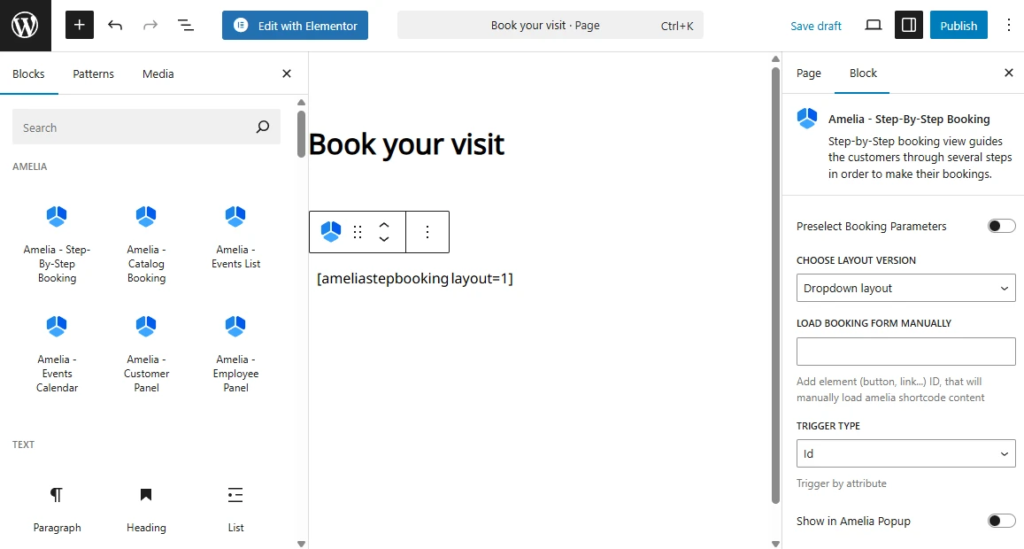This screenshot has width=1024, height=549.
Task: Expand the Trigger Type dropdown
Action: (906, 454)
